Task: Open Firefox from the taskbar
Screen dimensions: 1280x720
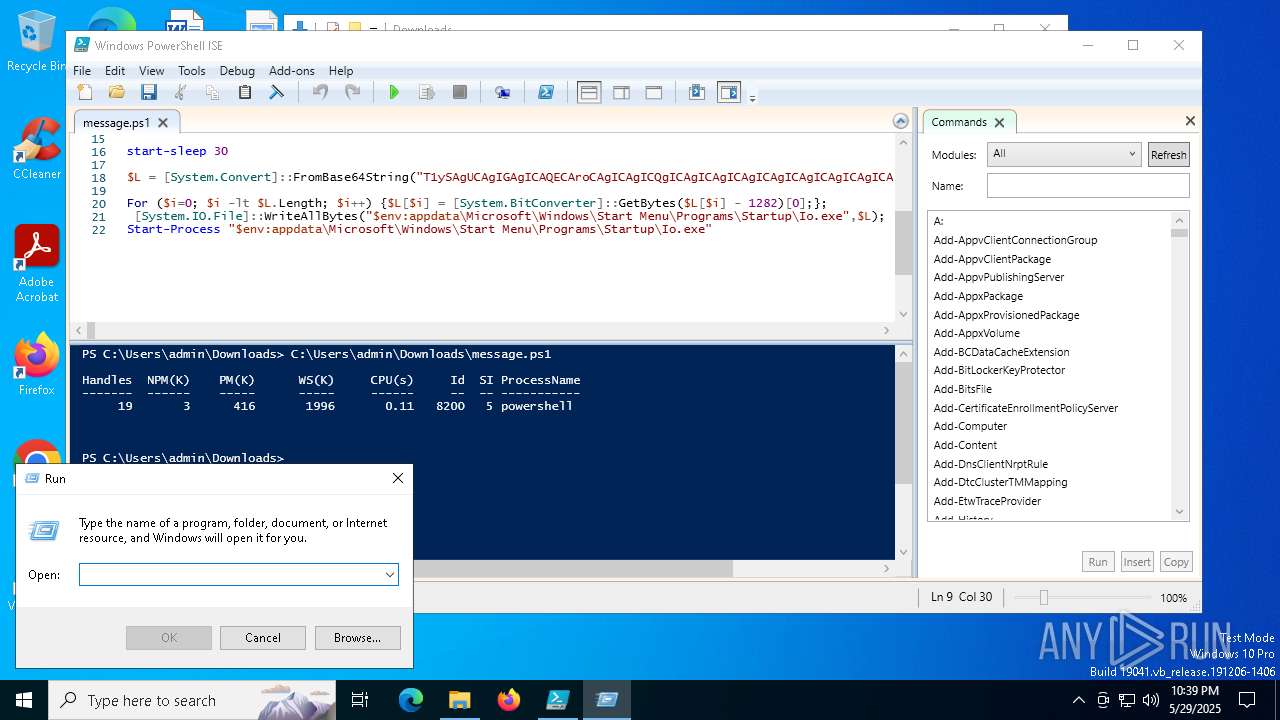Action: click(x=508, y=700)
